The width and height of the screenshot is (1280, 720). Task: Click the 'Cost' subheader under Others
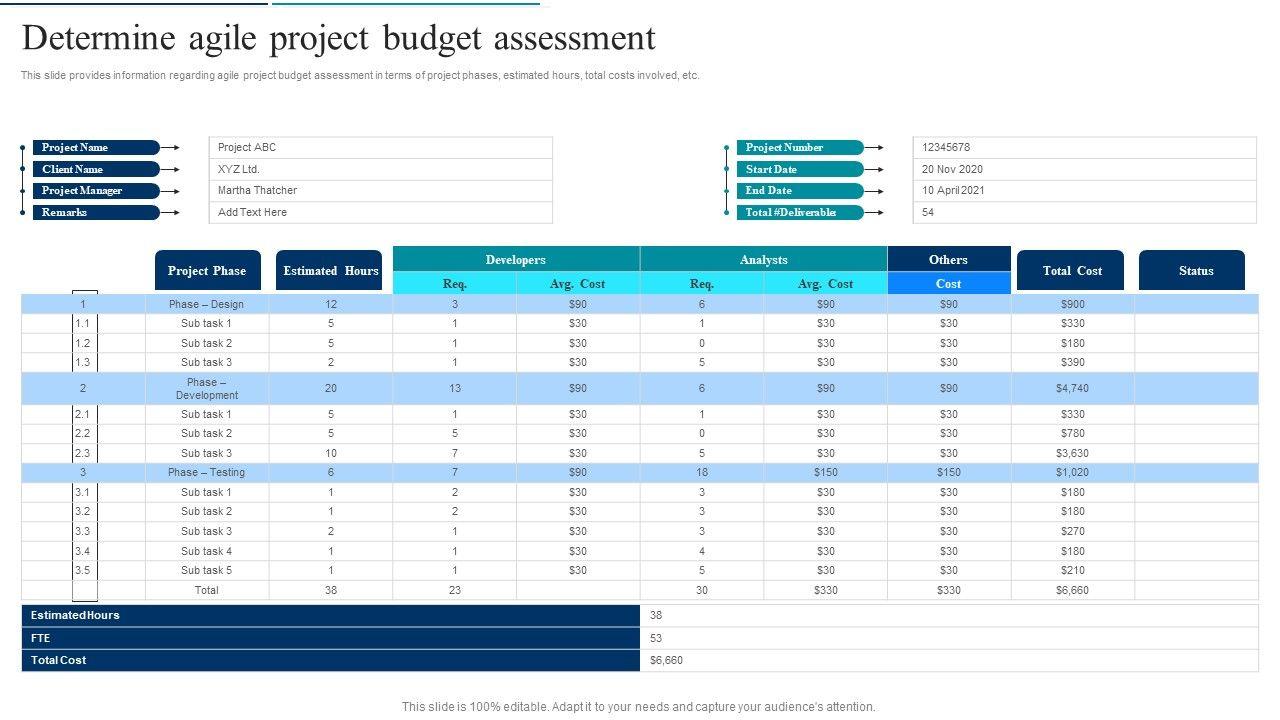click(x=949, y=283)
